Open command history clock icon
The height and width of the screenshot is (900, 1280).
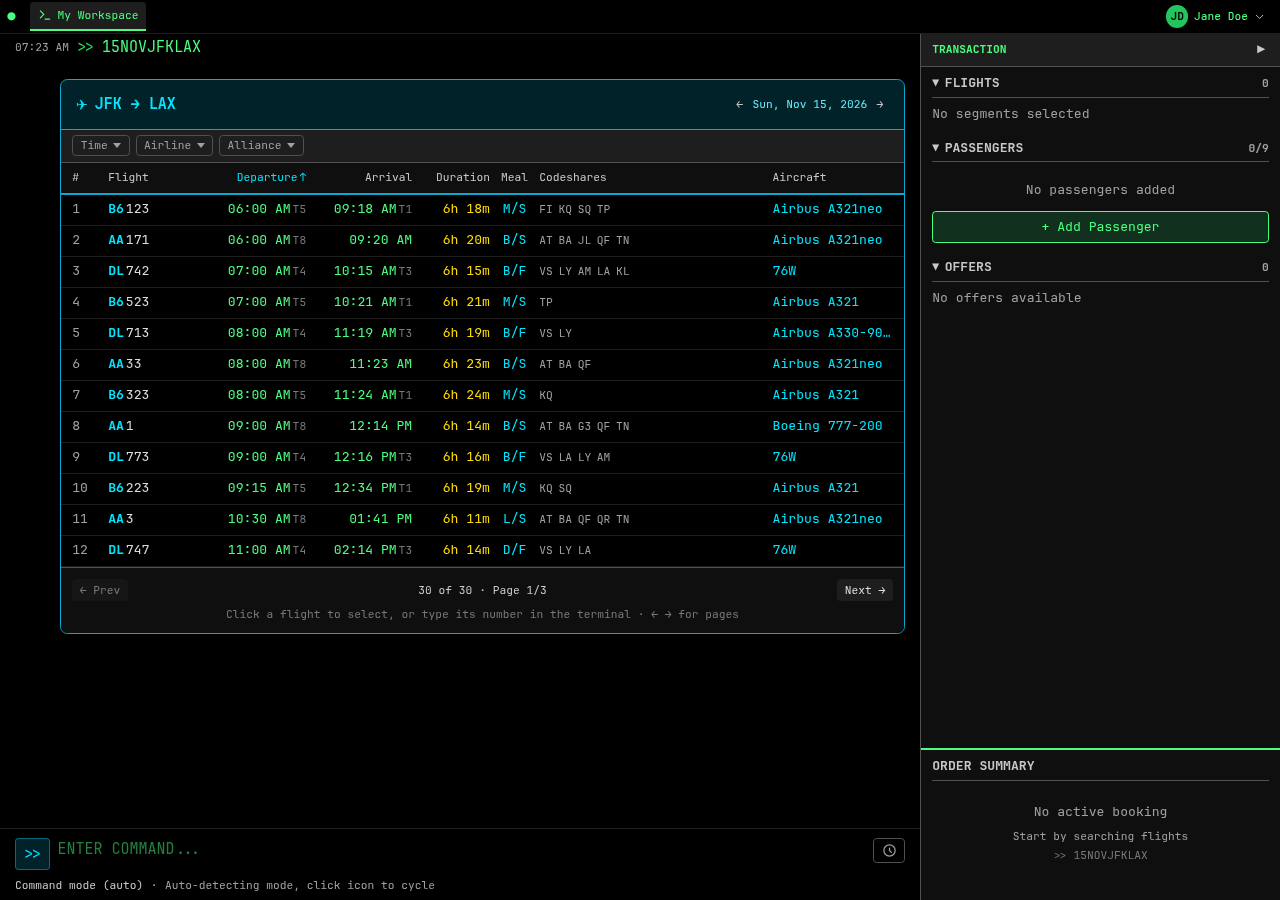click(889, 850)
